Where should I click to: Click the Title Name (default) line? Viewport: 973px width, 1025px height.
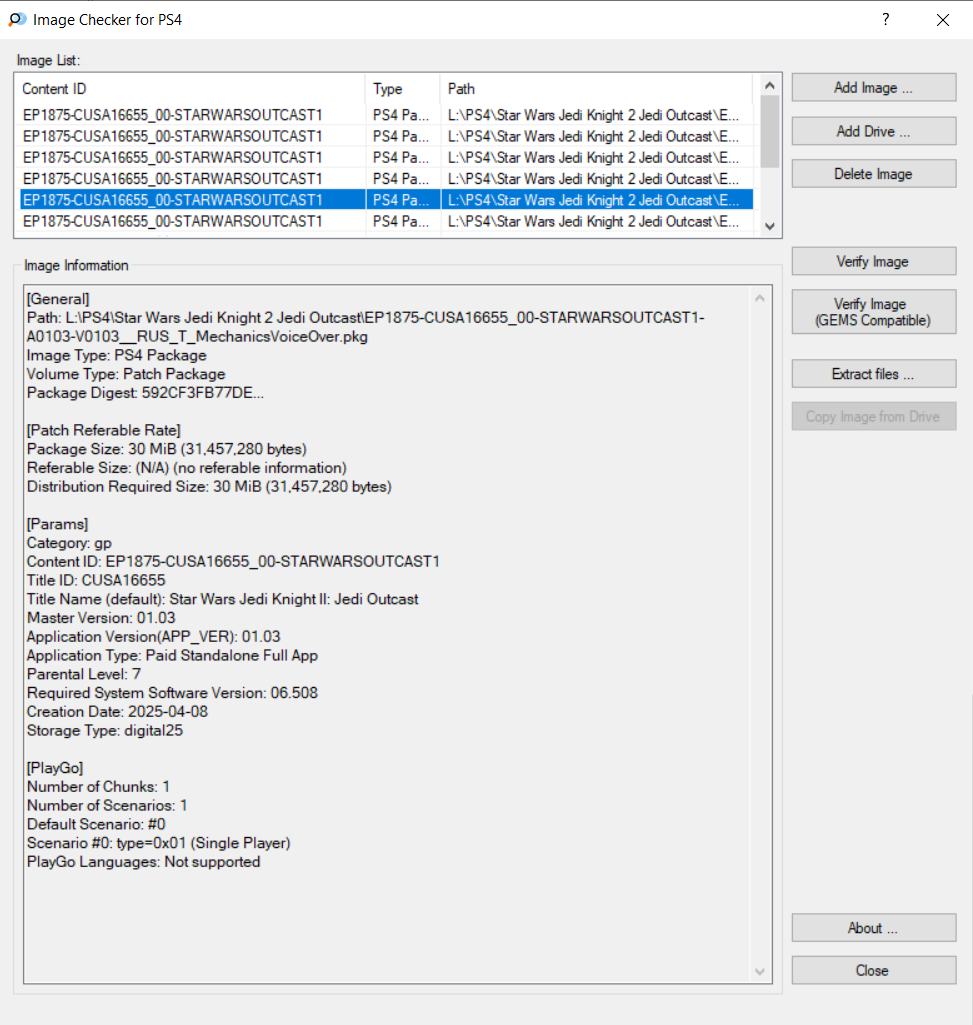222,599
